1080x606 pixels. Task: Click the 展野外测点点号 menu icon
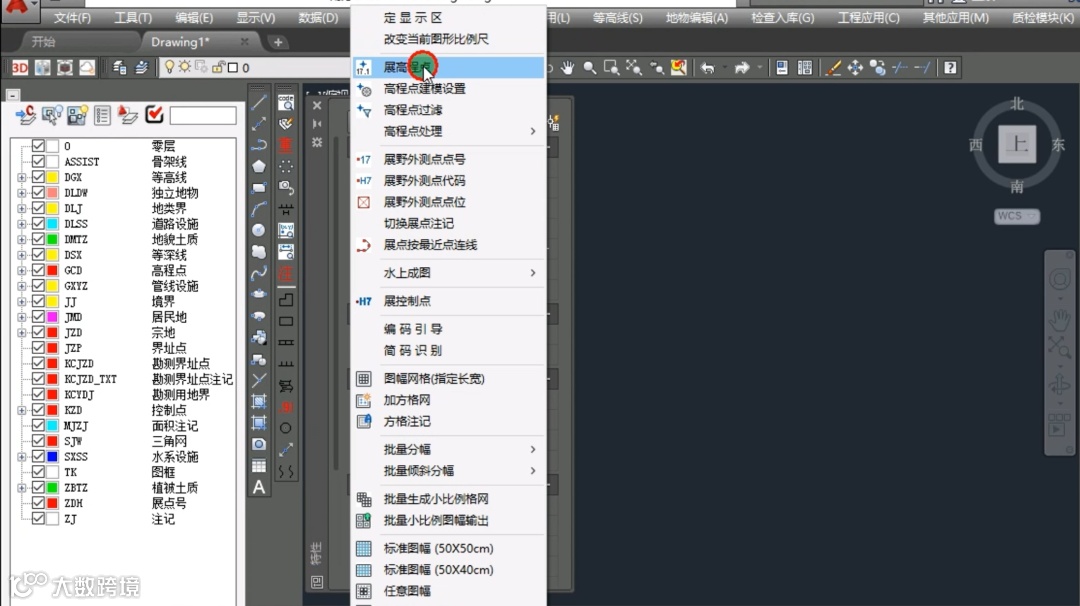tap(364, 159)
